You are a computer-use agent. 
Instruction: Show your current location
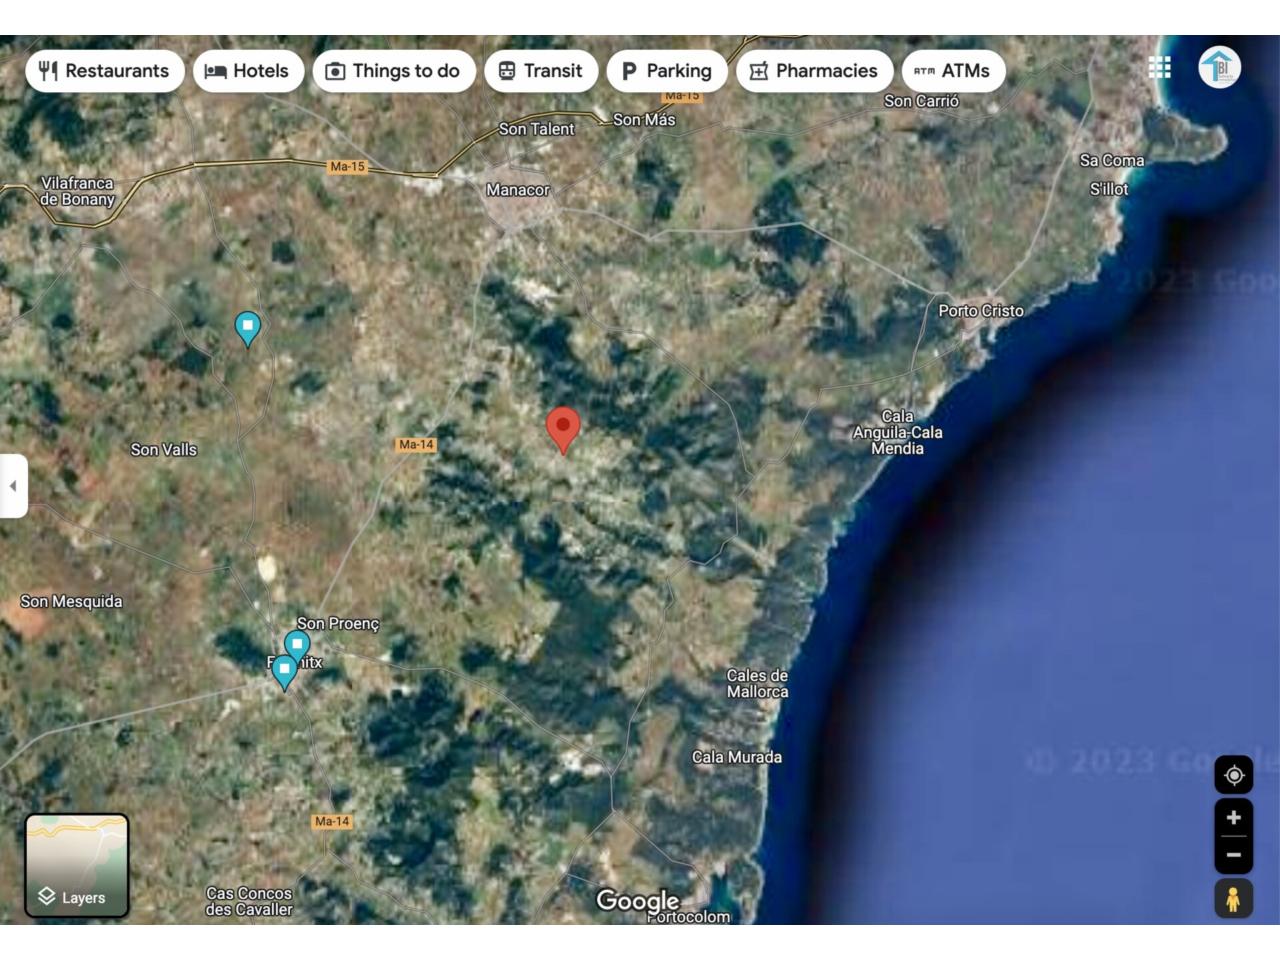(x=1234, y=775)
